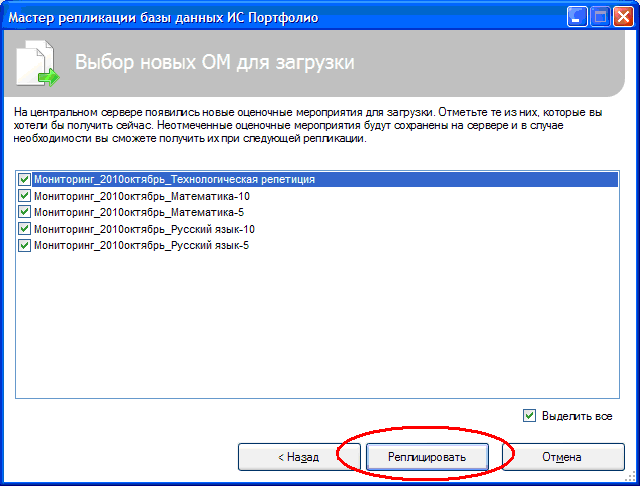The width and height of the screenshot is (640, 486).
Task: Uncheck Мониторинг_2010октябрь_Математика-10 checkbox
Action: coord(24,196)
